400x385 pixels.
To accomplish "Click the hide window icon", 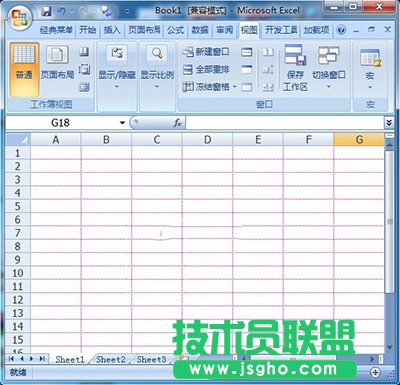I will click(247, 69).
